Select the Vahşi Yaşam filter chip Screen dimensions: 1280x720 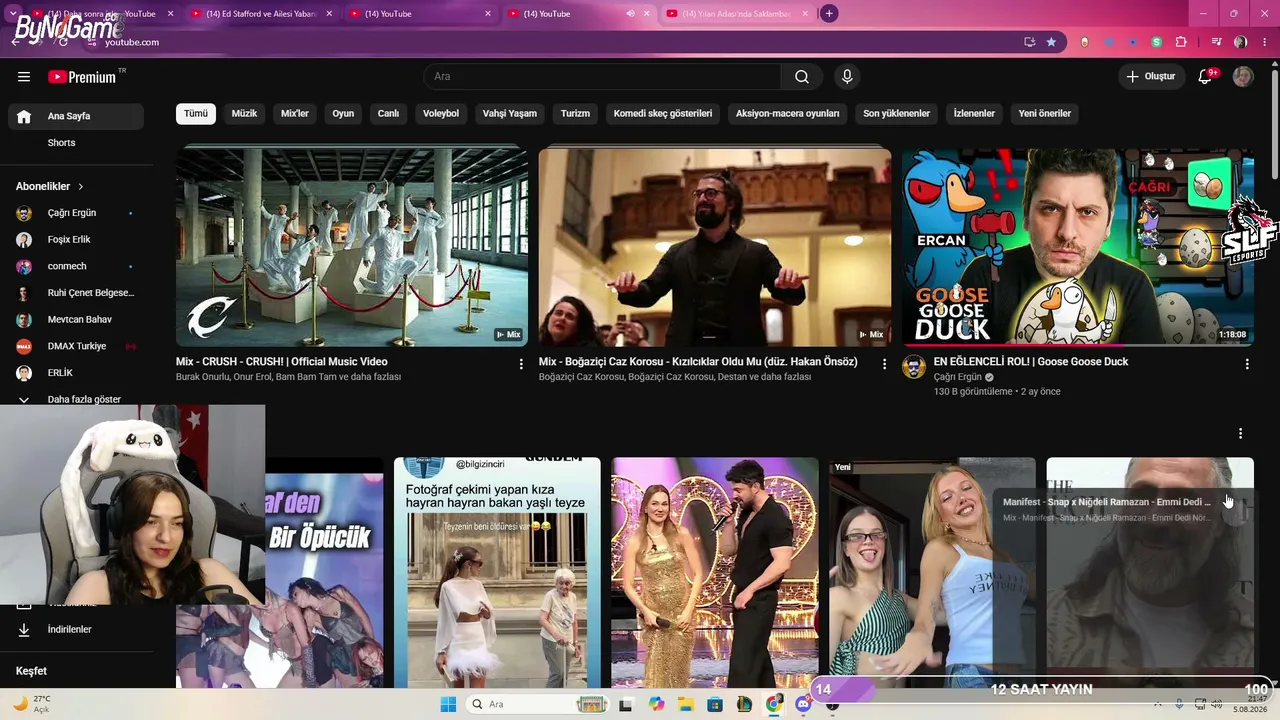tap(510, 114)
